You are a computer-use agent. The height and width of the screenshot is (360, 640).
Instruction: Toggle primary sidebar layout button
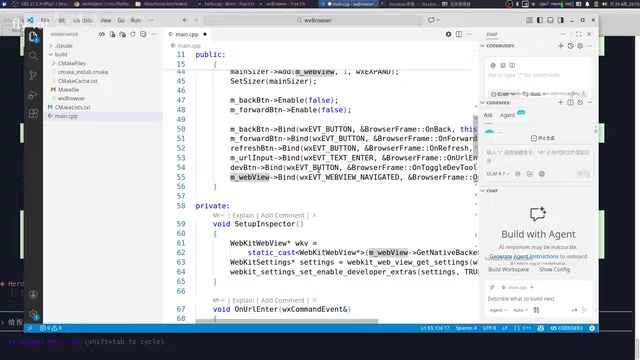point(540,20)
